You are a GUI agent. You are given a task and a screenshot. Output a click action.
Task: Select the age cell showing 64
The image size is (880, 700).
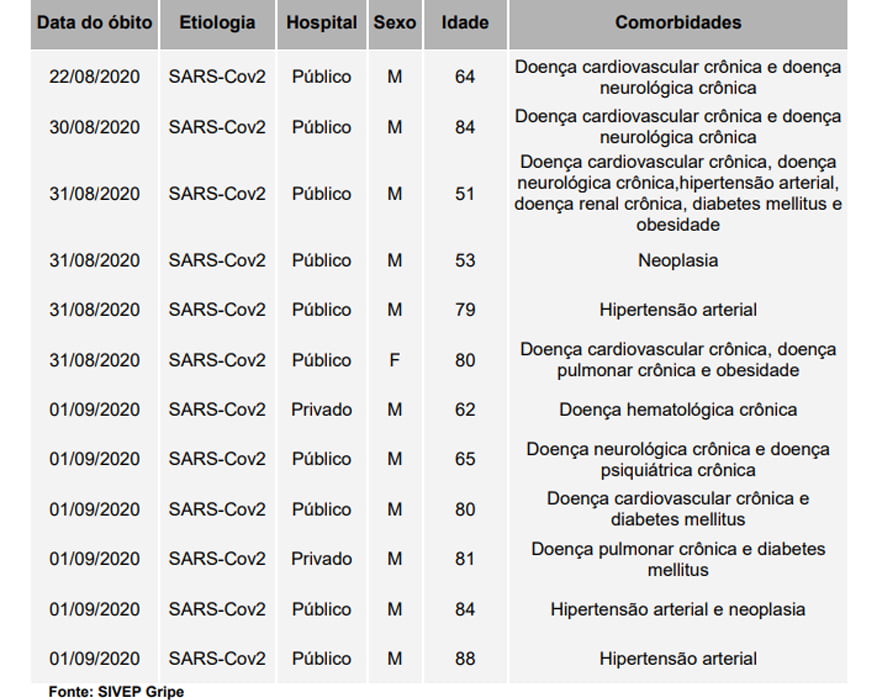[x=465, y=77]
